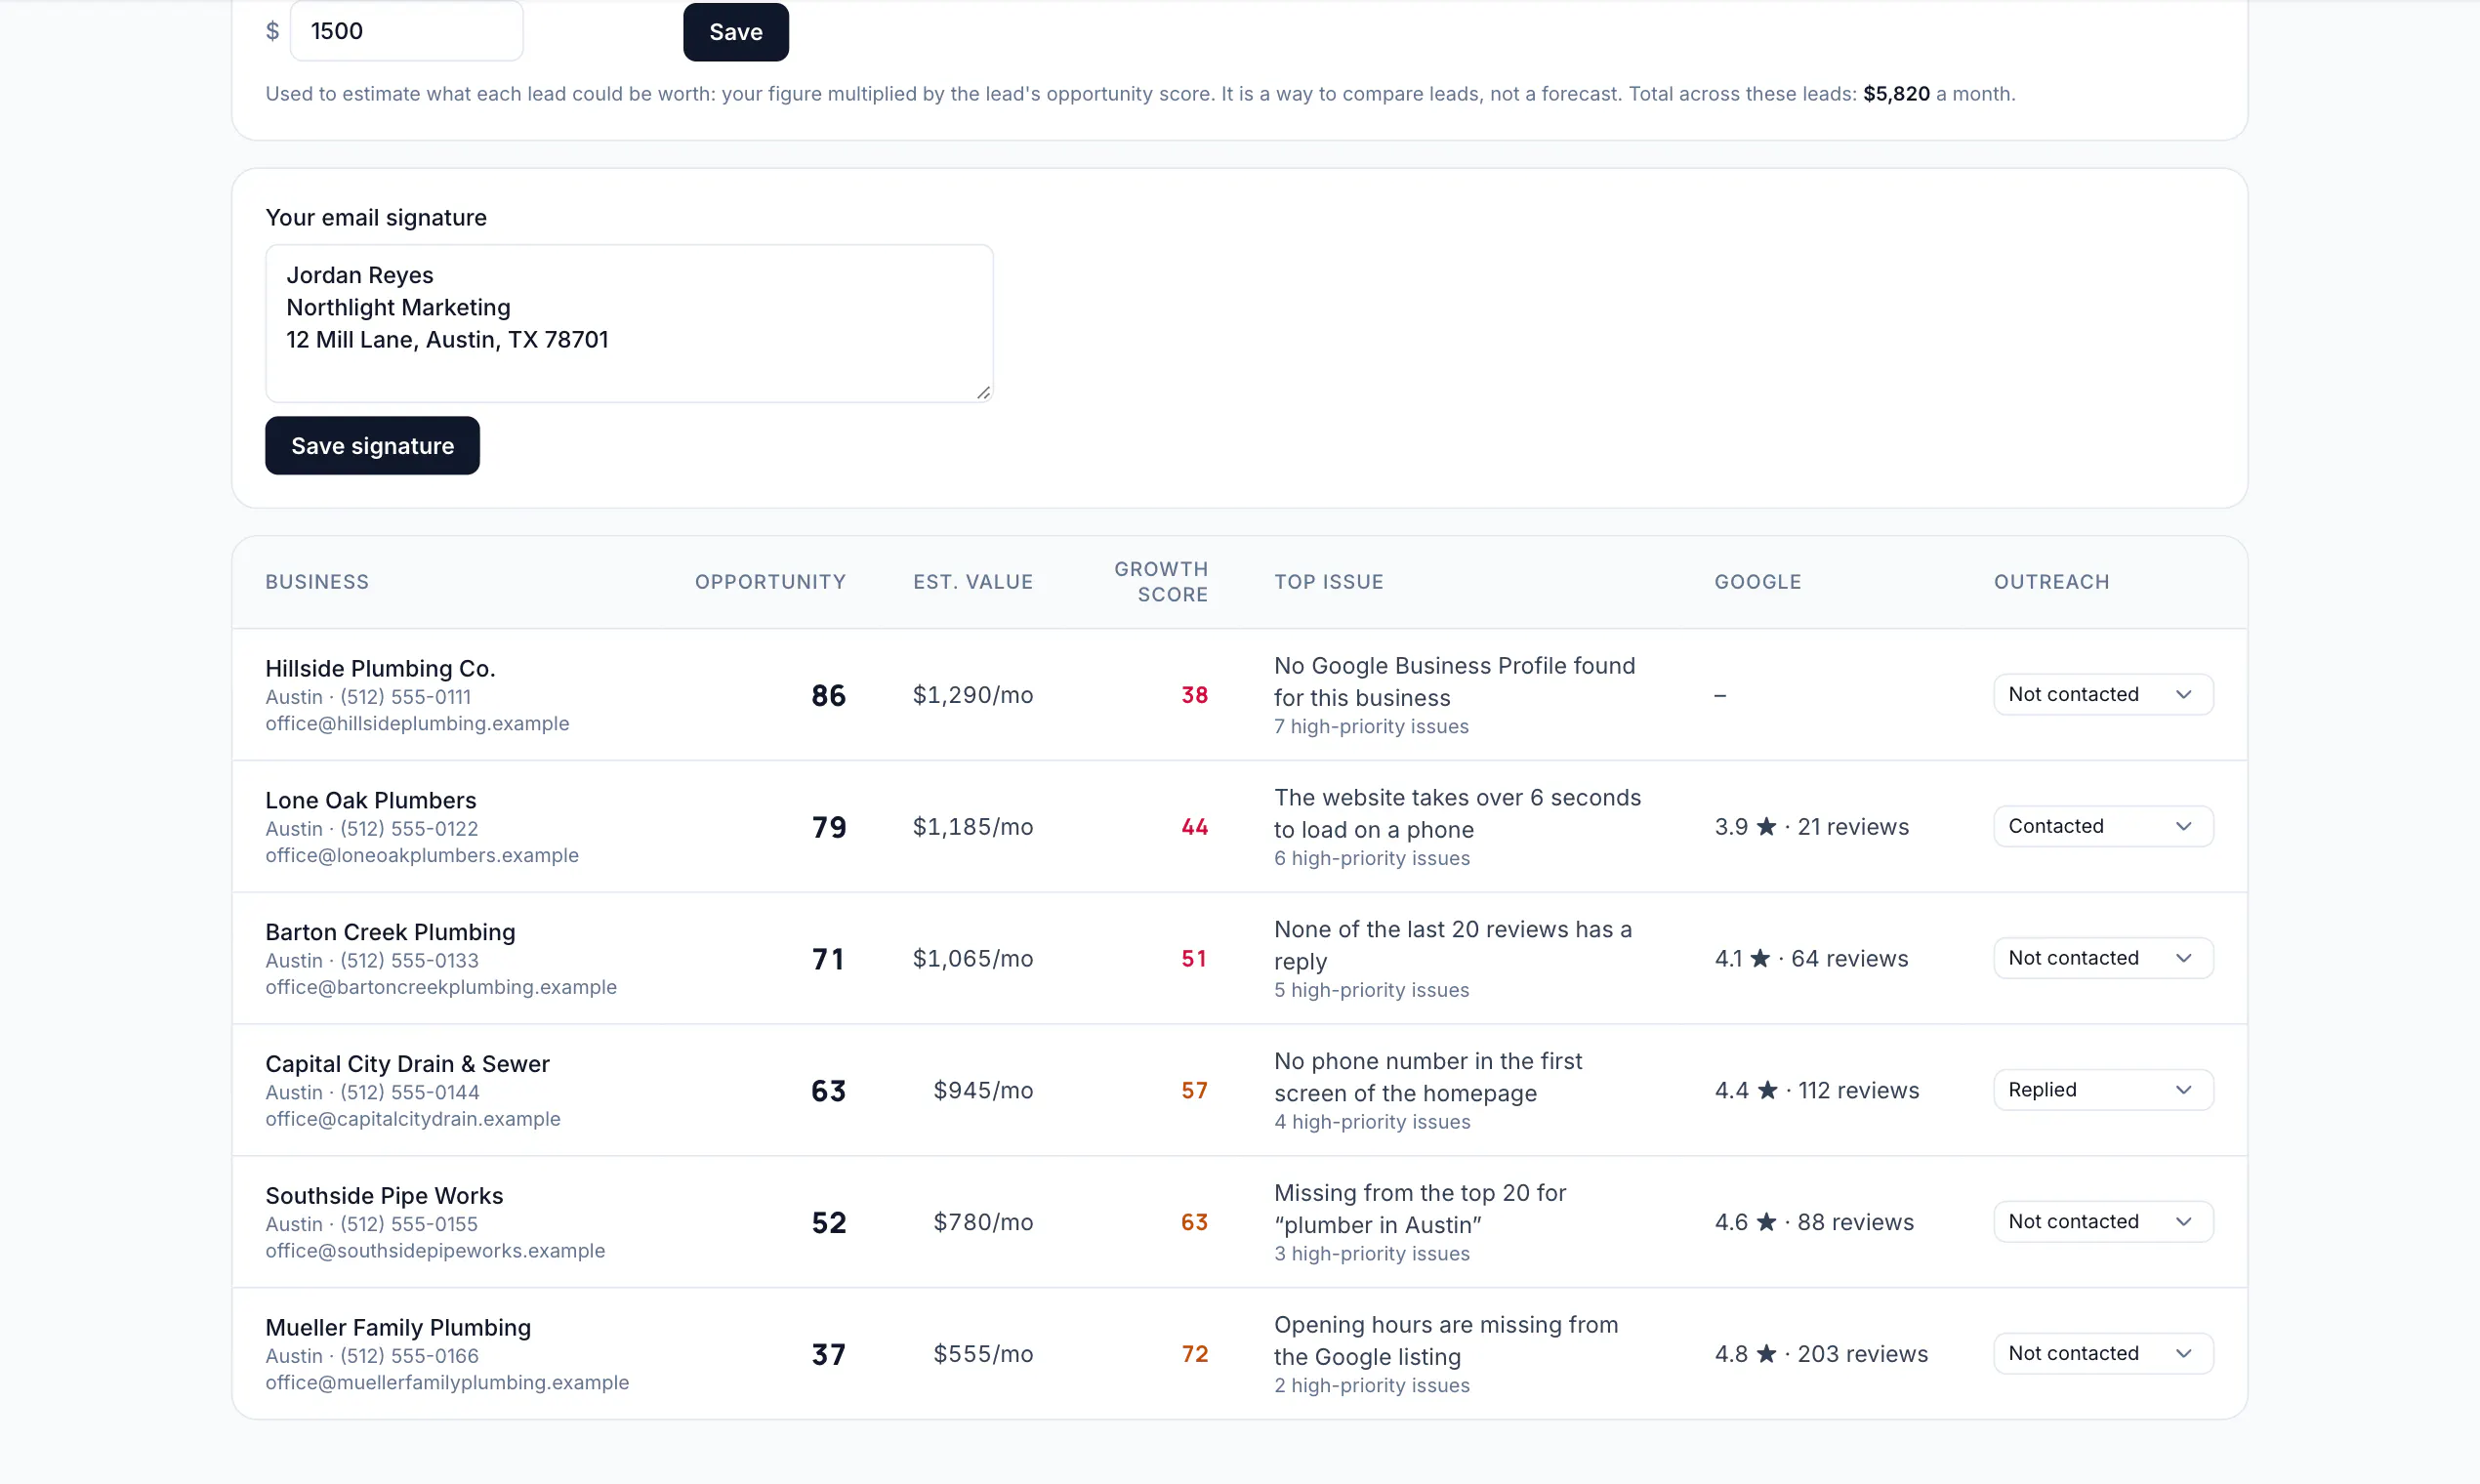Click the Southside Pipe Works business name
The width and height of the screenshot is (2480, 1484).
(x=384, y=1196)
